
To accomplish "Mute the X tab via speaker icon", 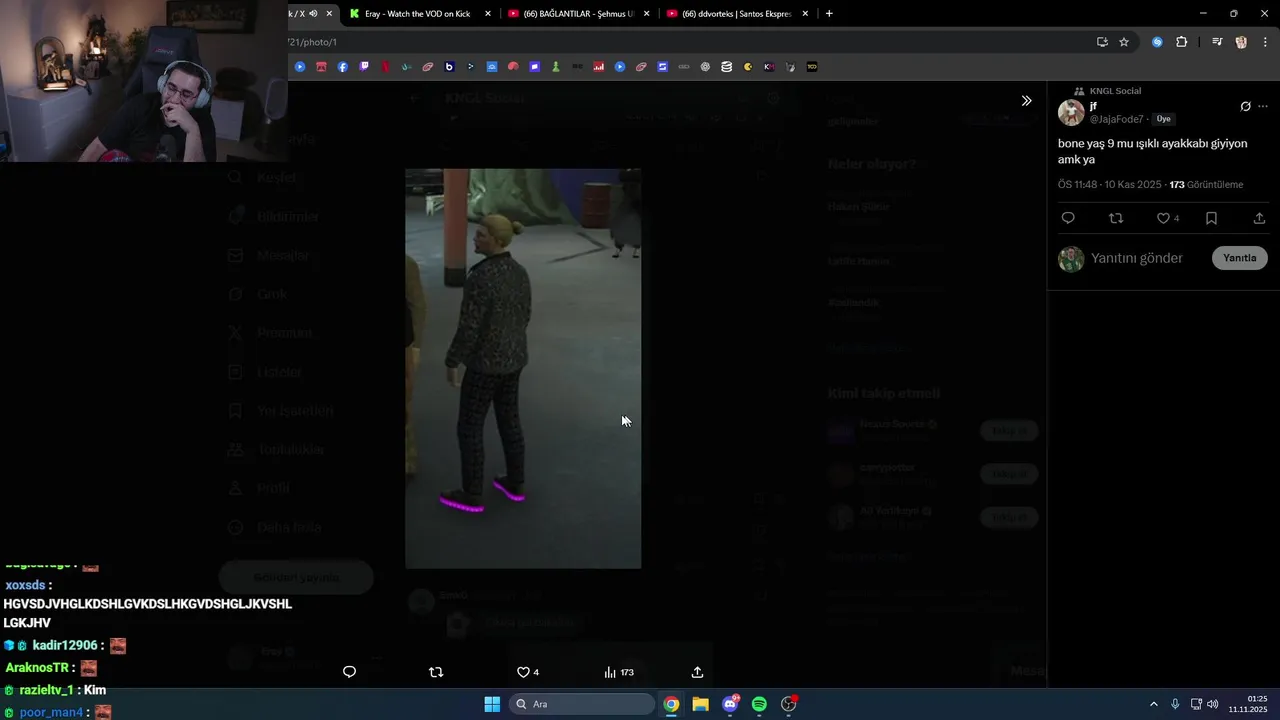I will (313, 14).
